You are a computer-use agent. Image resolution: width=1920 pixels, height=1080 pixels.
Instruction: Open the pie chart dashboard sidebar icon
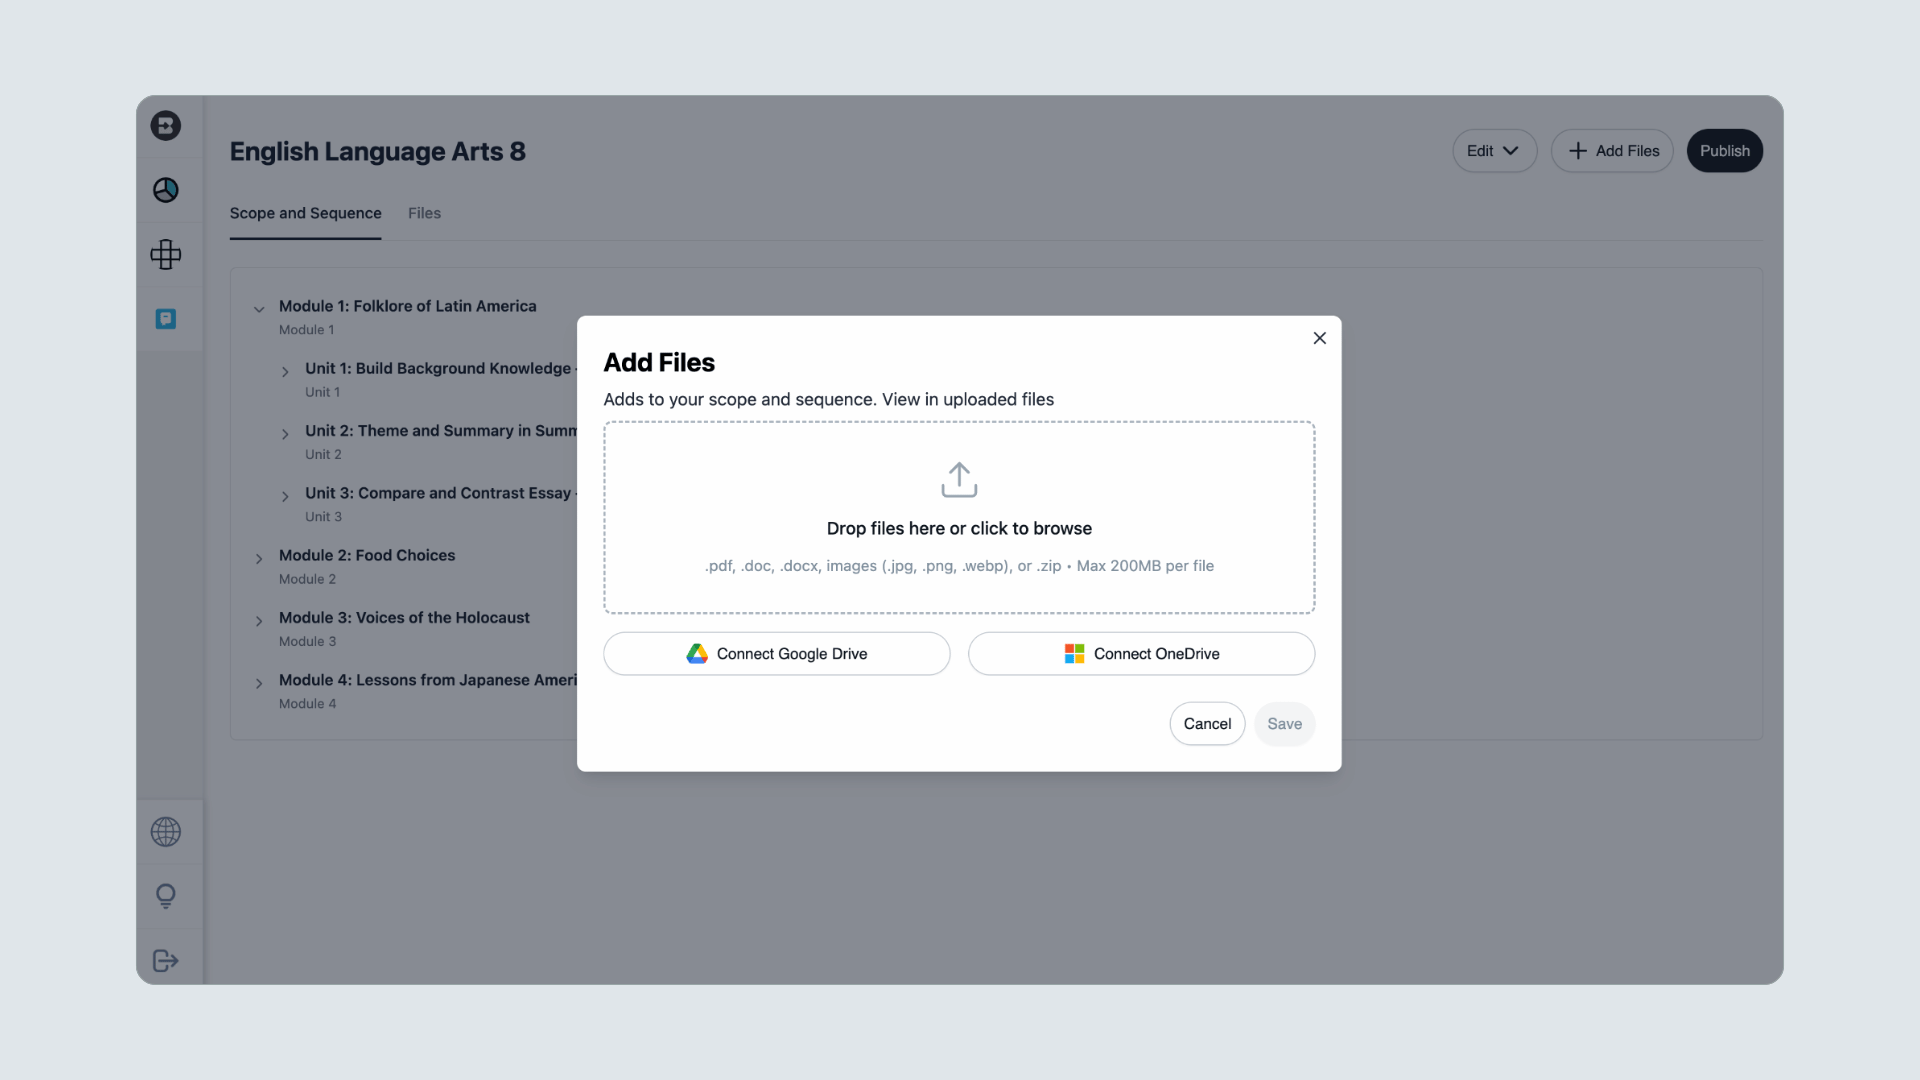click(166, 190)
